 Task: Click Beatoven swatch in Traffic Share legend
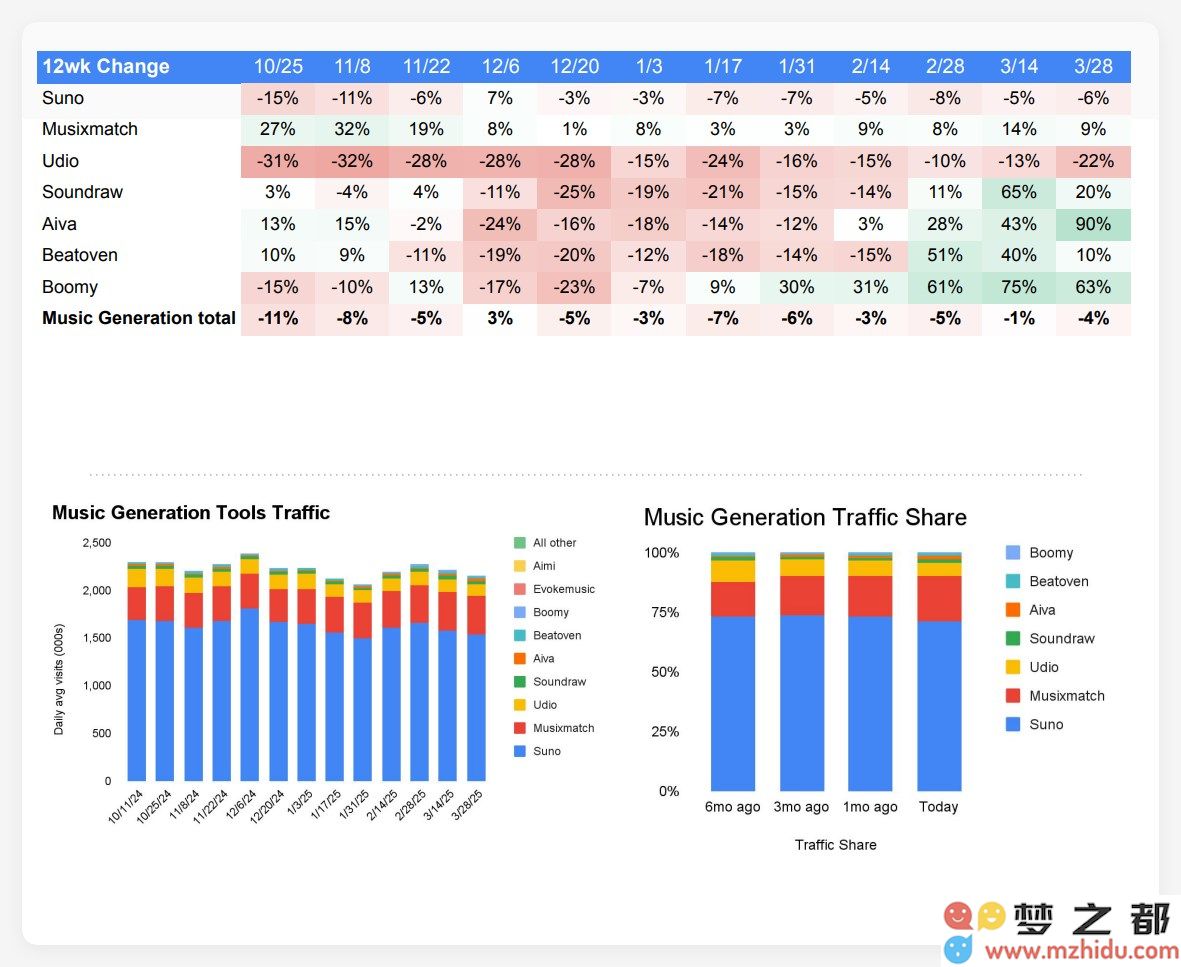[x=1013, y=581]
